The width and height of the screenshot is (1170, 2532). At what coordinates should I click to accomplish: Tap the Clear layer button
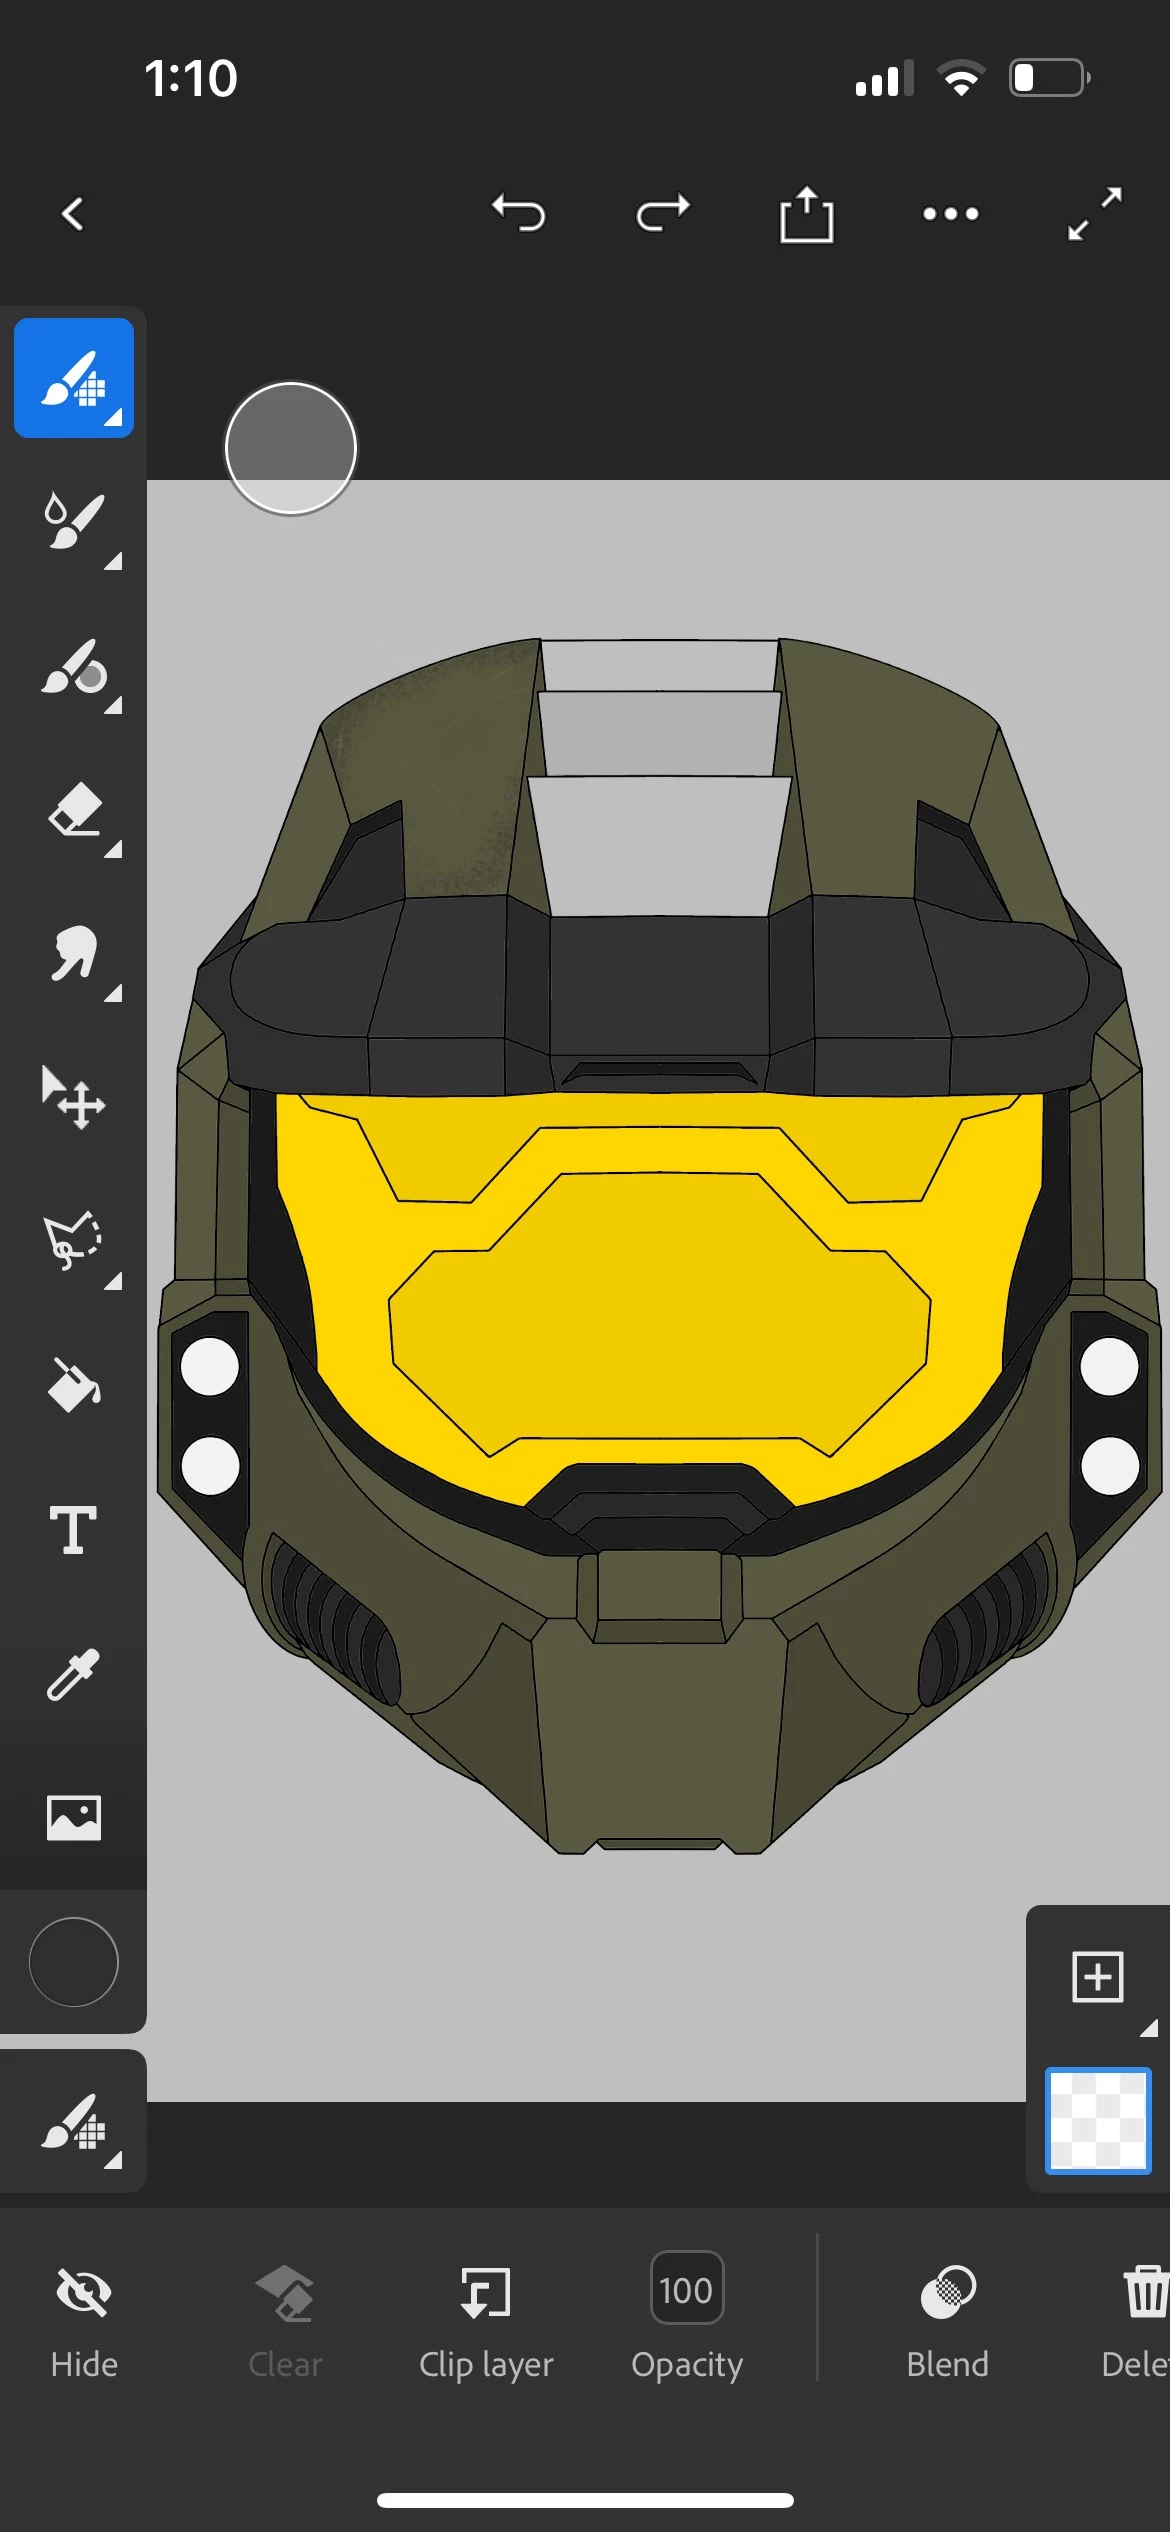285,2322
